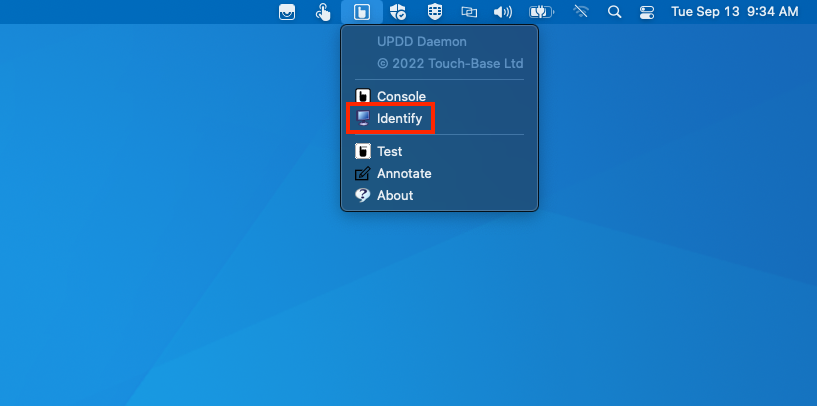Select About in the UPDD menu
Image resolution: width=817 pixels, height=406 pixels.
(439, 195)
